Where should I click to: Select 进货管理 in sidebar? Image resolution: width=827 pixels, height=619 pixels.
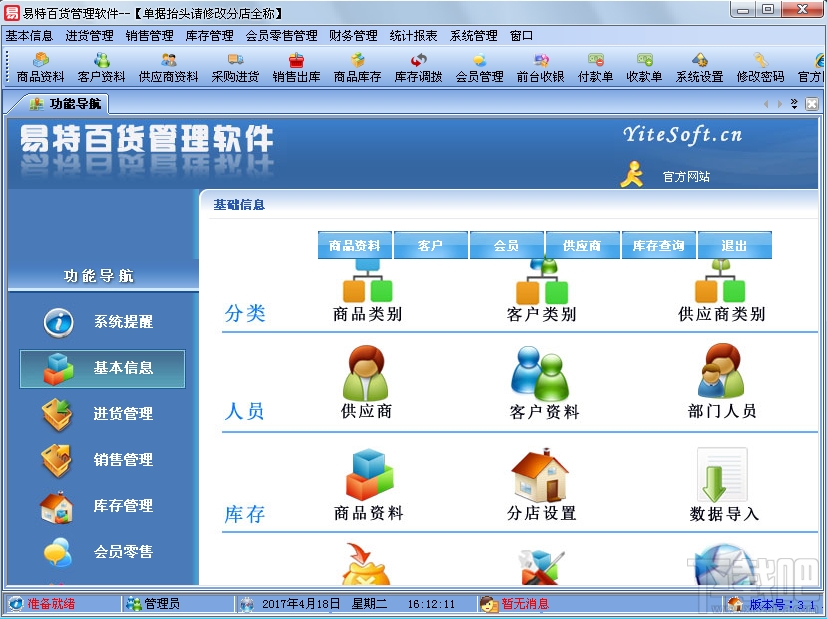click(x=102, y=414)
